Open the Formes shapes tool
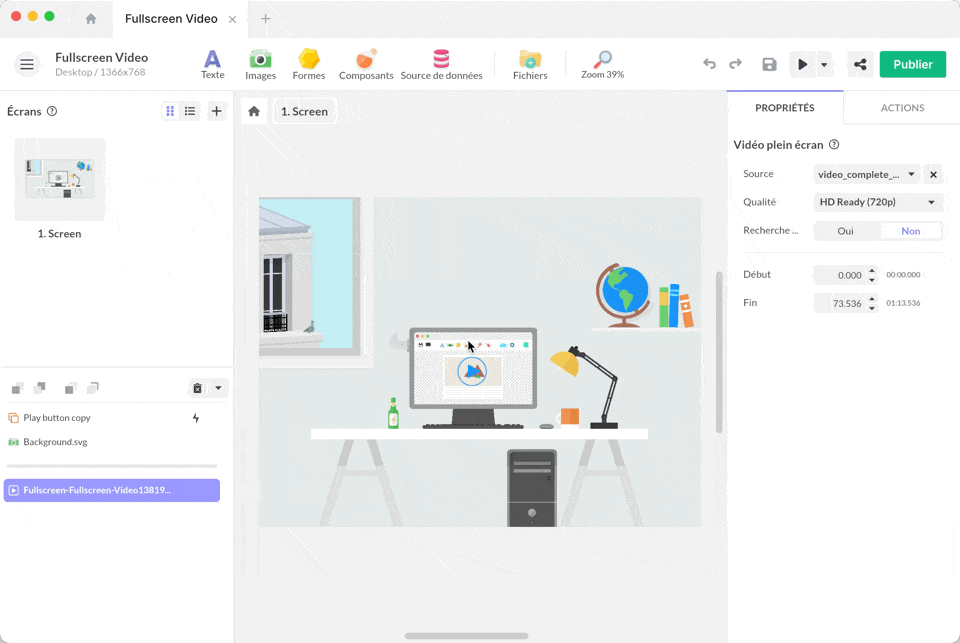This screenshot has width=960, height=643. click(x=309, y=64)
